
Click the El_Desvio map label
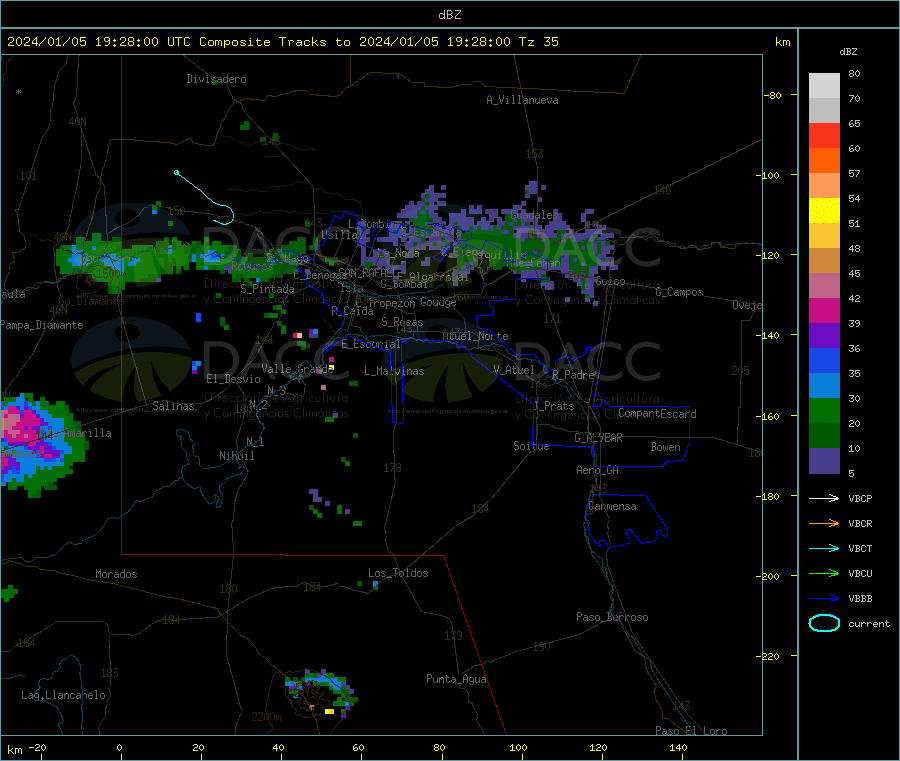[233, 379]
